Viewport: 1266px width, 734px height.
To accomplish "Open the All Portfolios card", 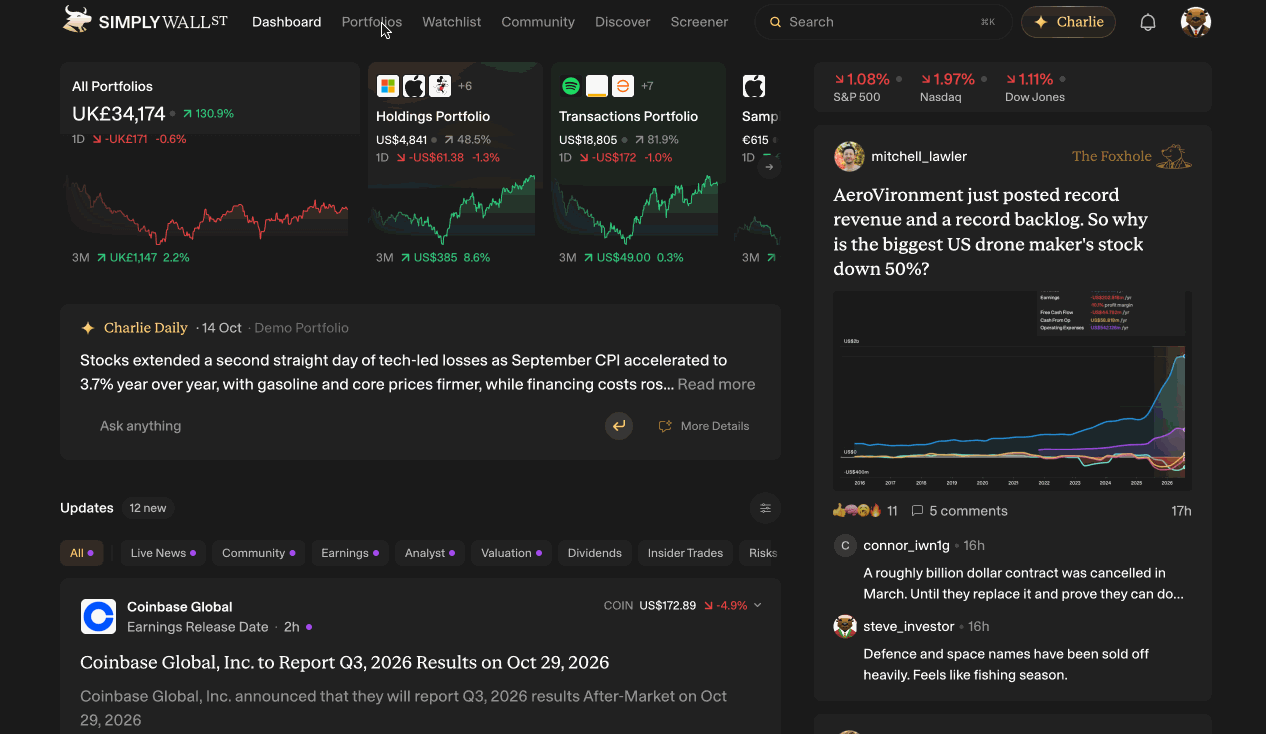I will click(209, 166).
